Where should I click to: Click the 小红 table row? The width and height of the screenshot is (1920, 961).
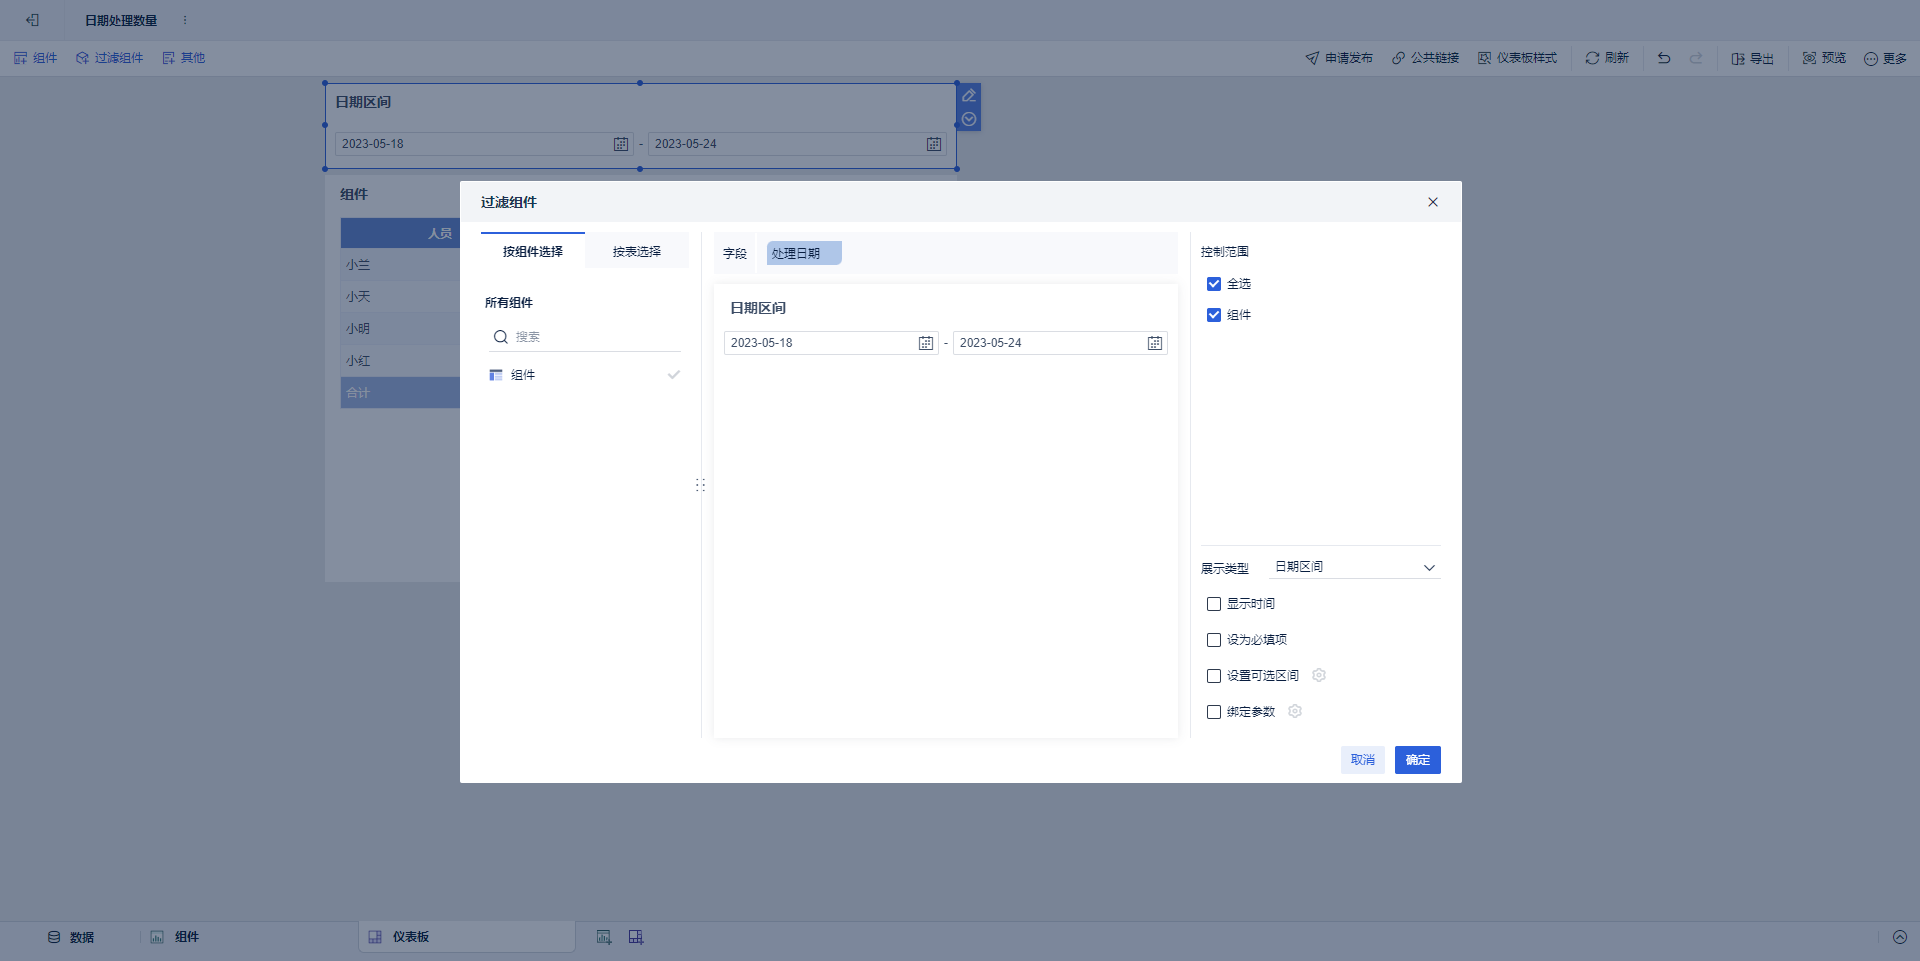point(400,361)
